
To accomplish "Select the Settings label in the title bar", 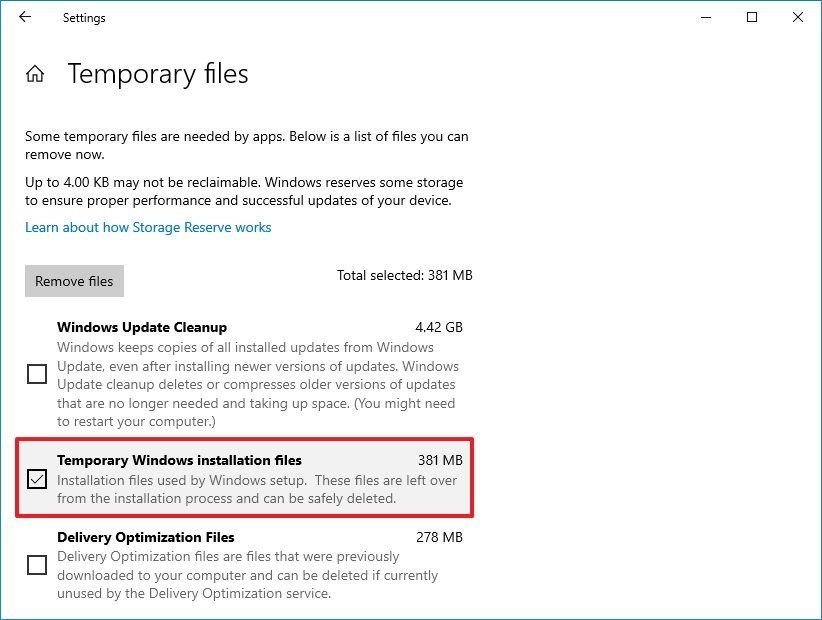I will tap(83, 17).
